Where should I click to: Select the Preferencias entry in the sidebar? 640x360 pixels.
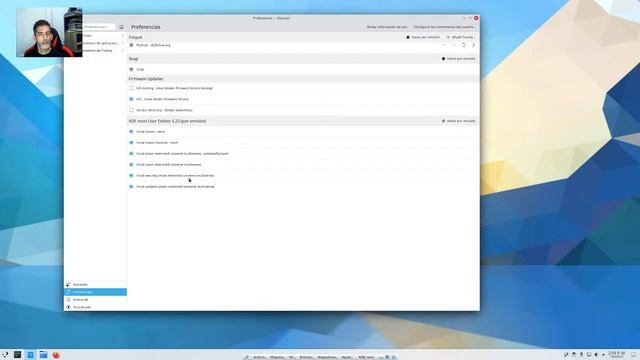(95, 292)
